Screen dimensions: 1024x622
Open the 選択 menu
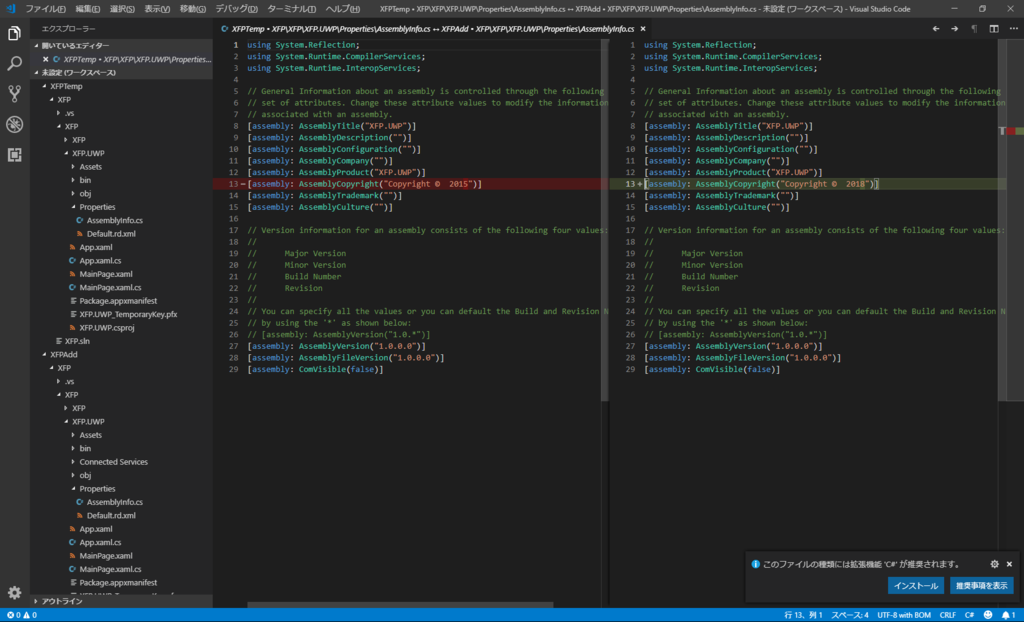[x=122, y=8]
